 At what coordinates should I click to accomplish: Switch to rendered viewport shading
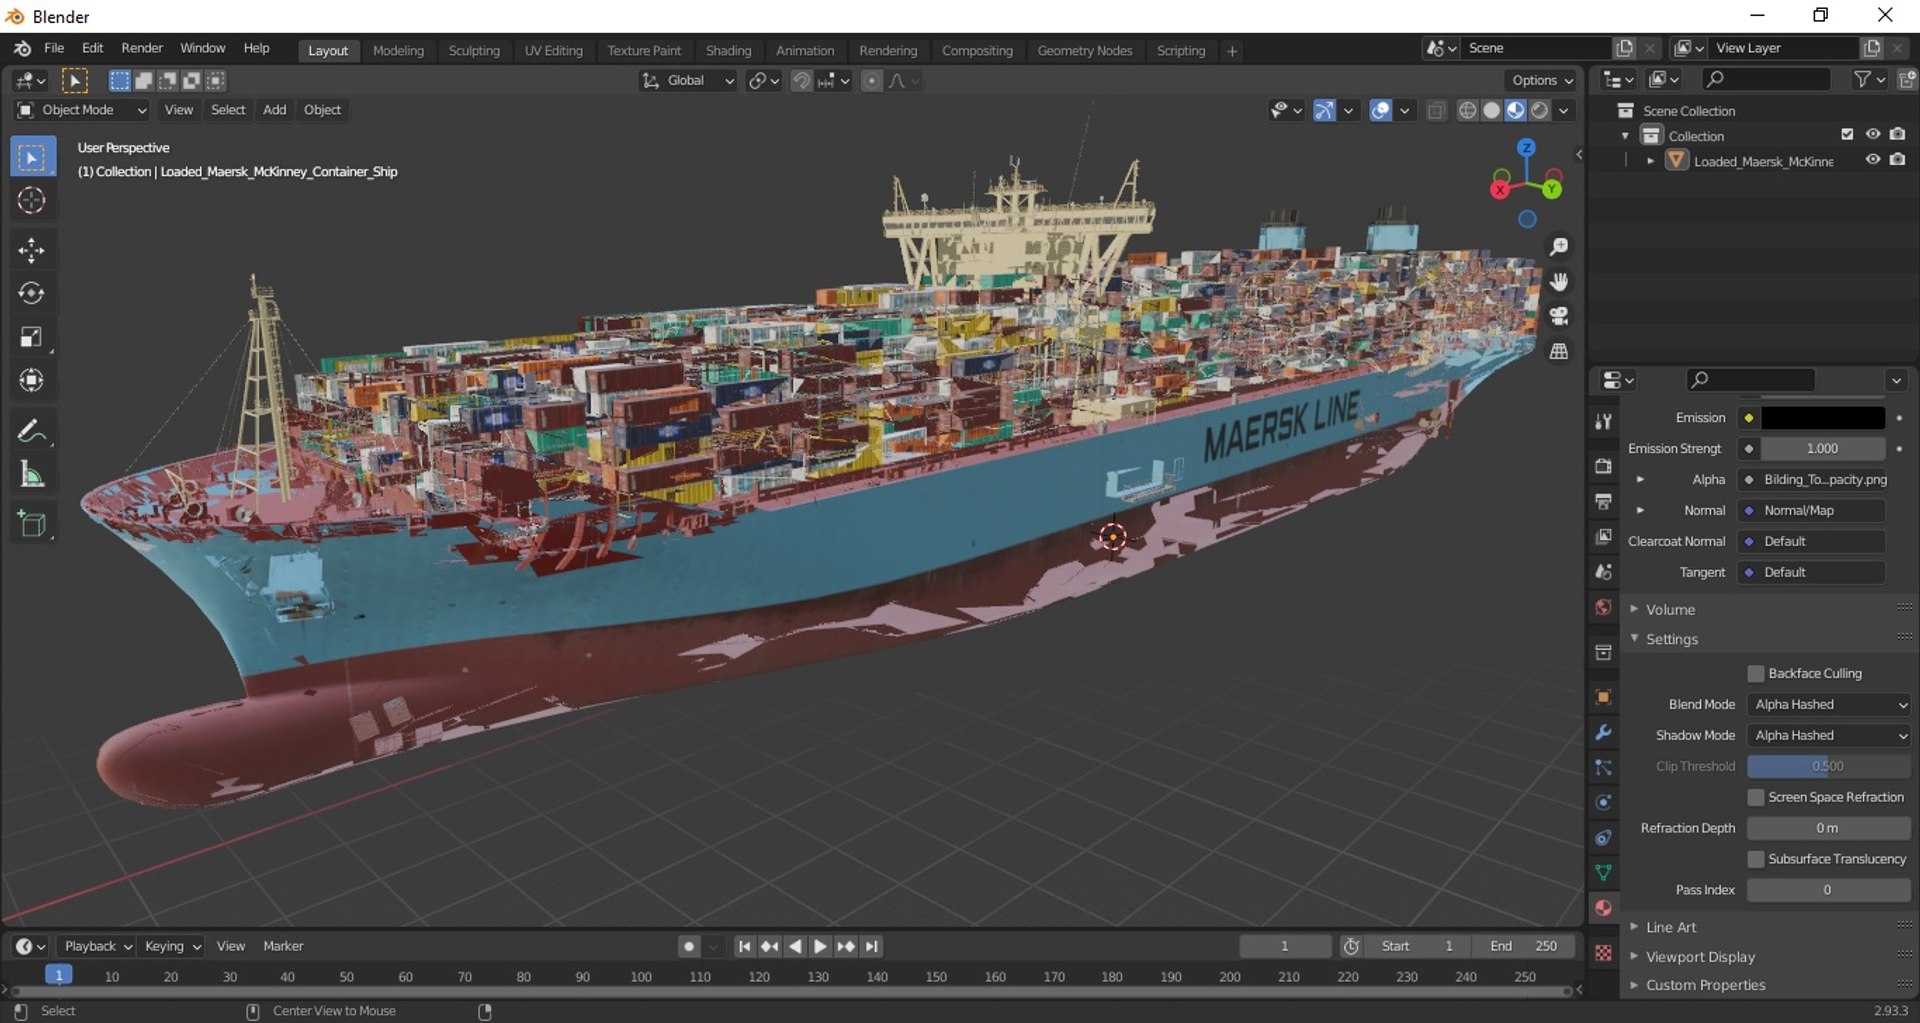click(1540, 110)
